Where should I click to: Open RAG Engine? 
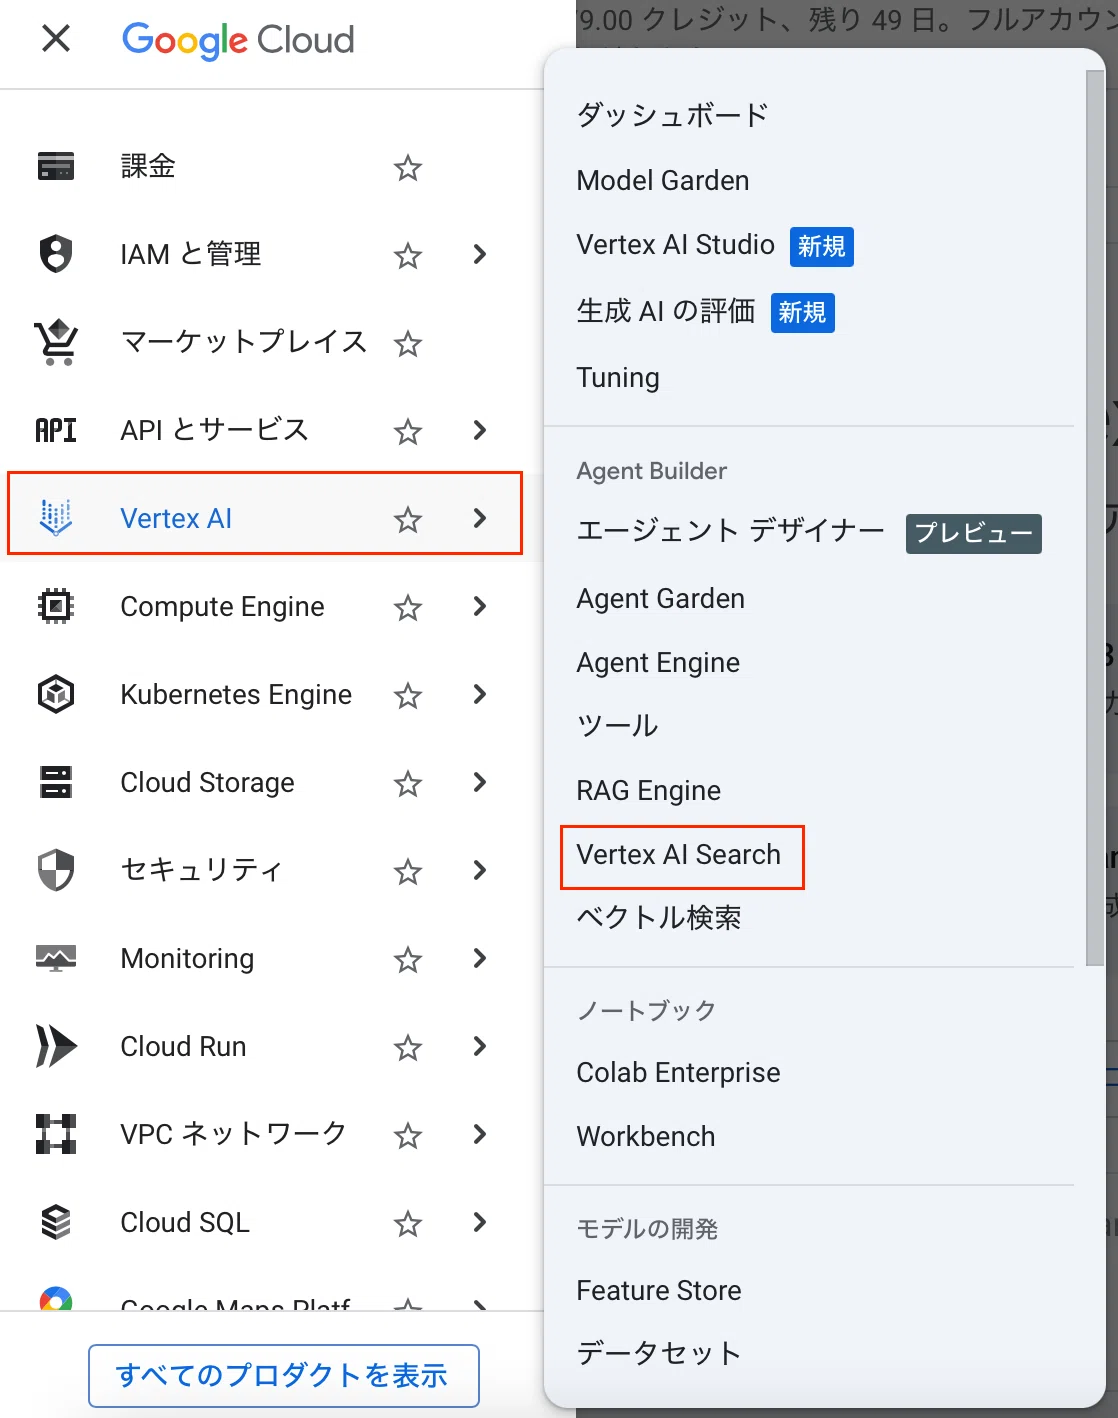pos(649,791)
